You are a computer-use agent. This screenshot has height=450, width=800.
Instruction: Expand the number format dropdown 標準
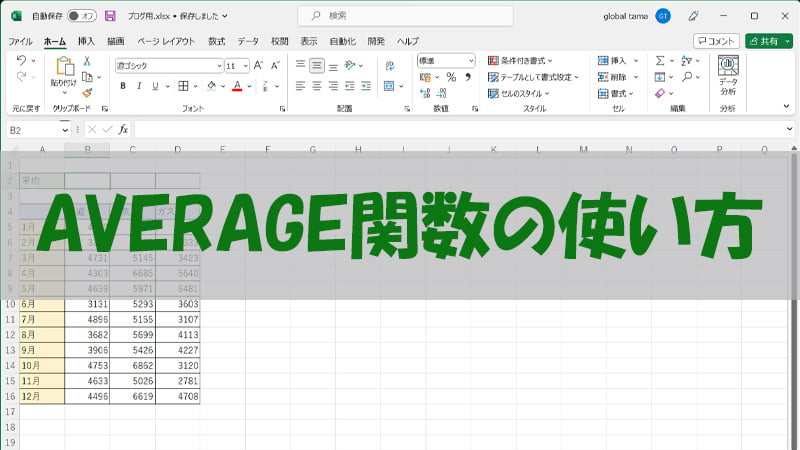(471, 61)
